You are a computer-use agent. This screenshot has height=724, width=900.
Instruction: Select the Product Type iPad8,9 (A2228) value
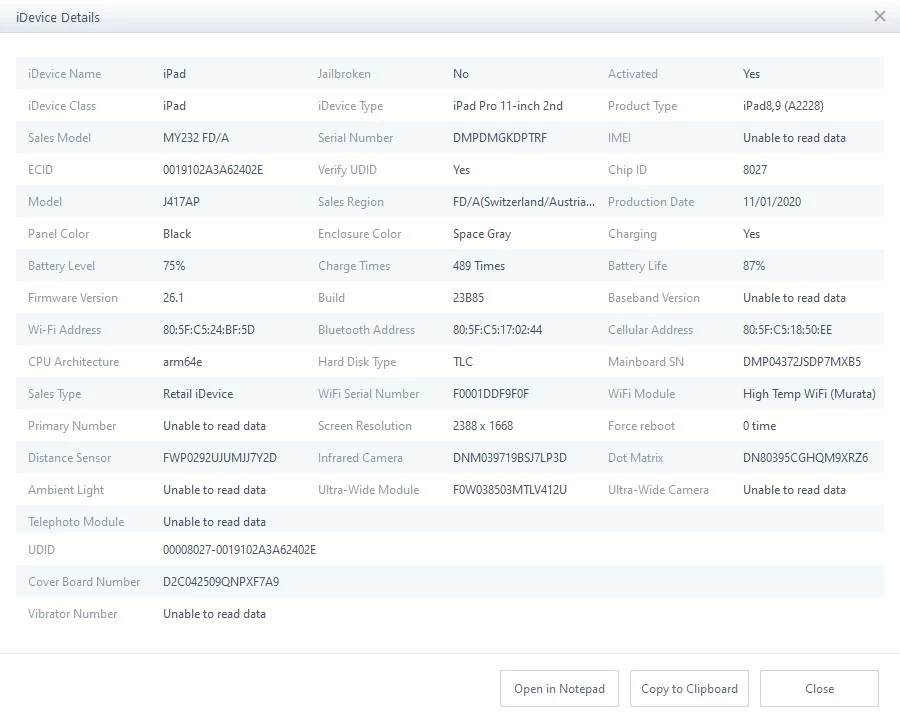coord(783,106)
